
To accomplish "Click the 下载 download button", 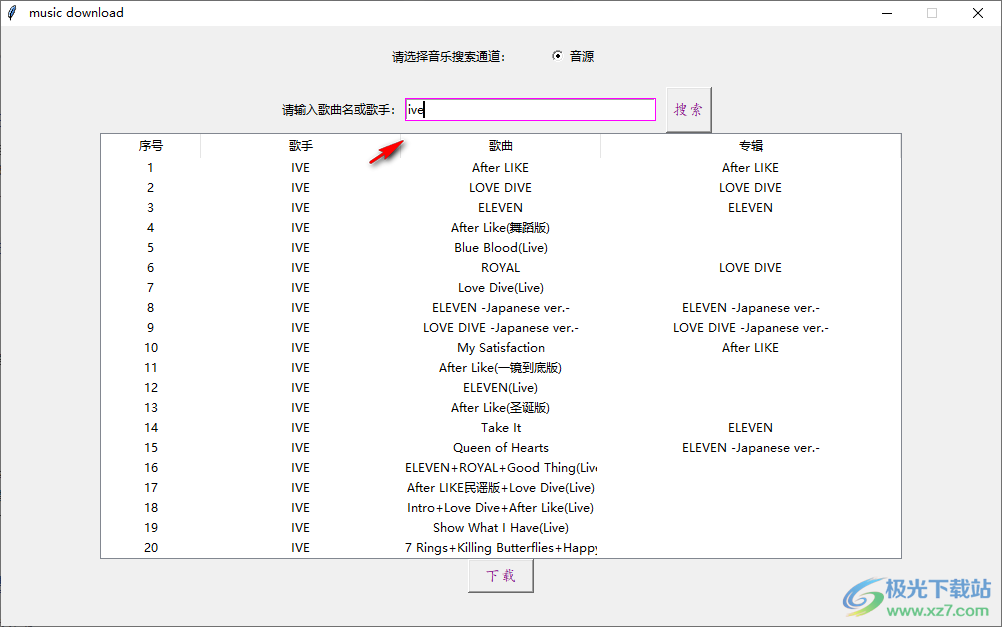I will pyautogui.click(x=500, y=576).
